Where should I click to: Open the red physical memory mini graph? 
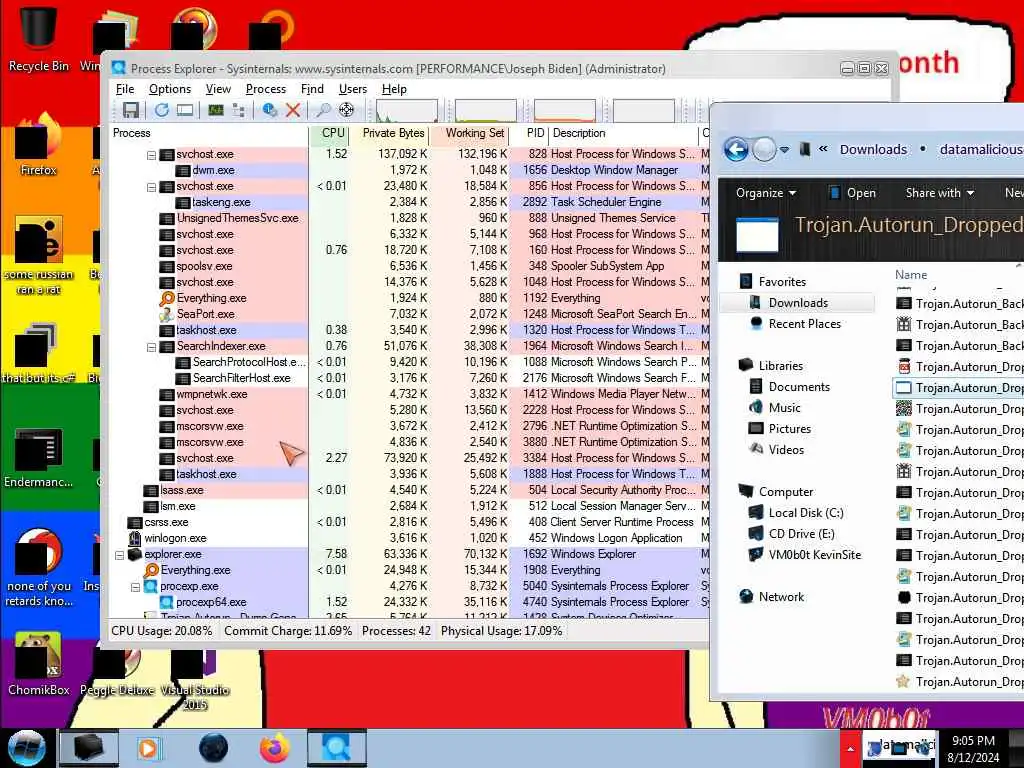[x=564, y=110]
